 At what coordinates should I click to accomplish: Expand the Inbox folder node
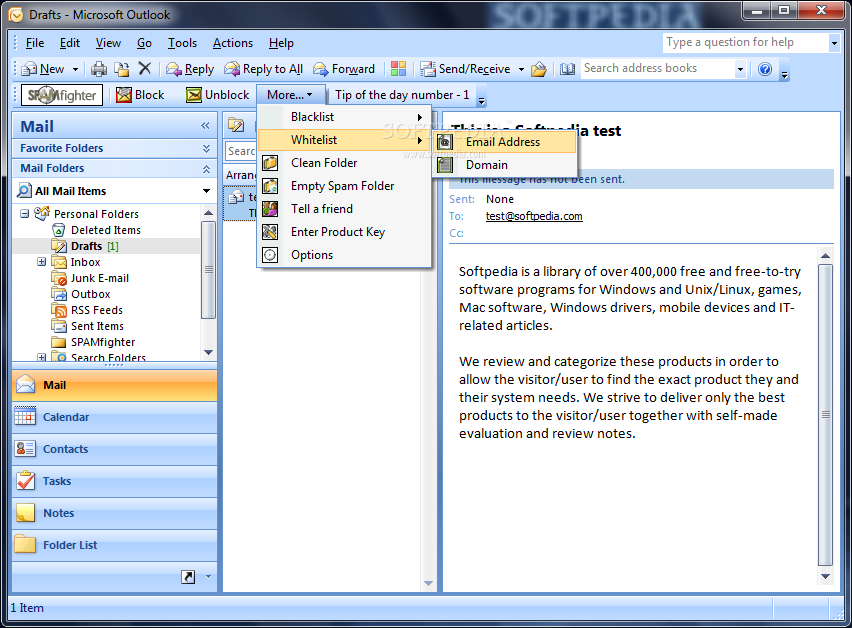[x=41, y=262]
